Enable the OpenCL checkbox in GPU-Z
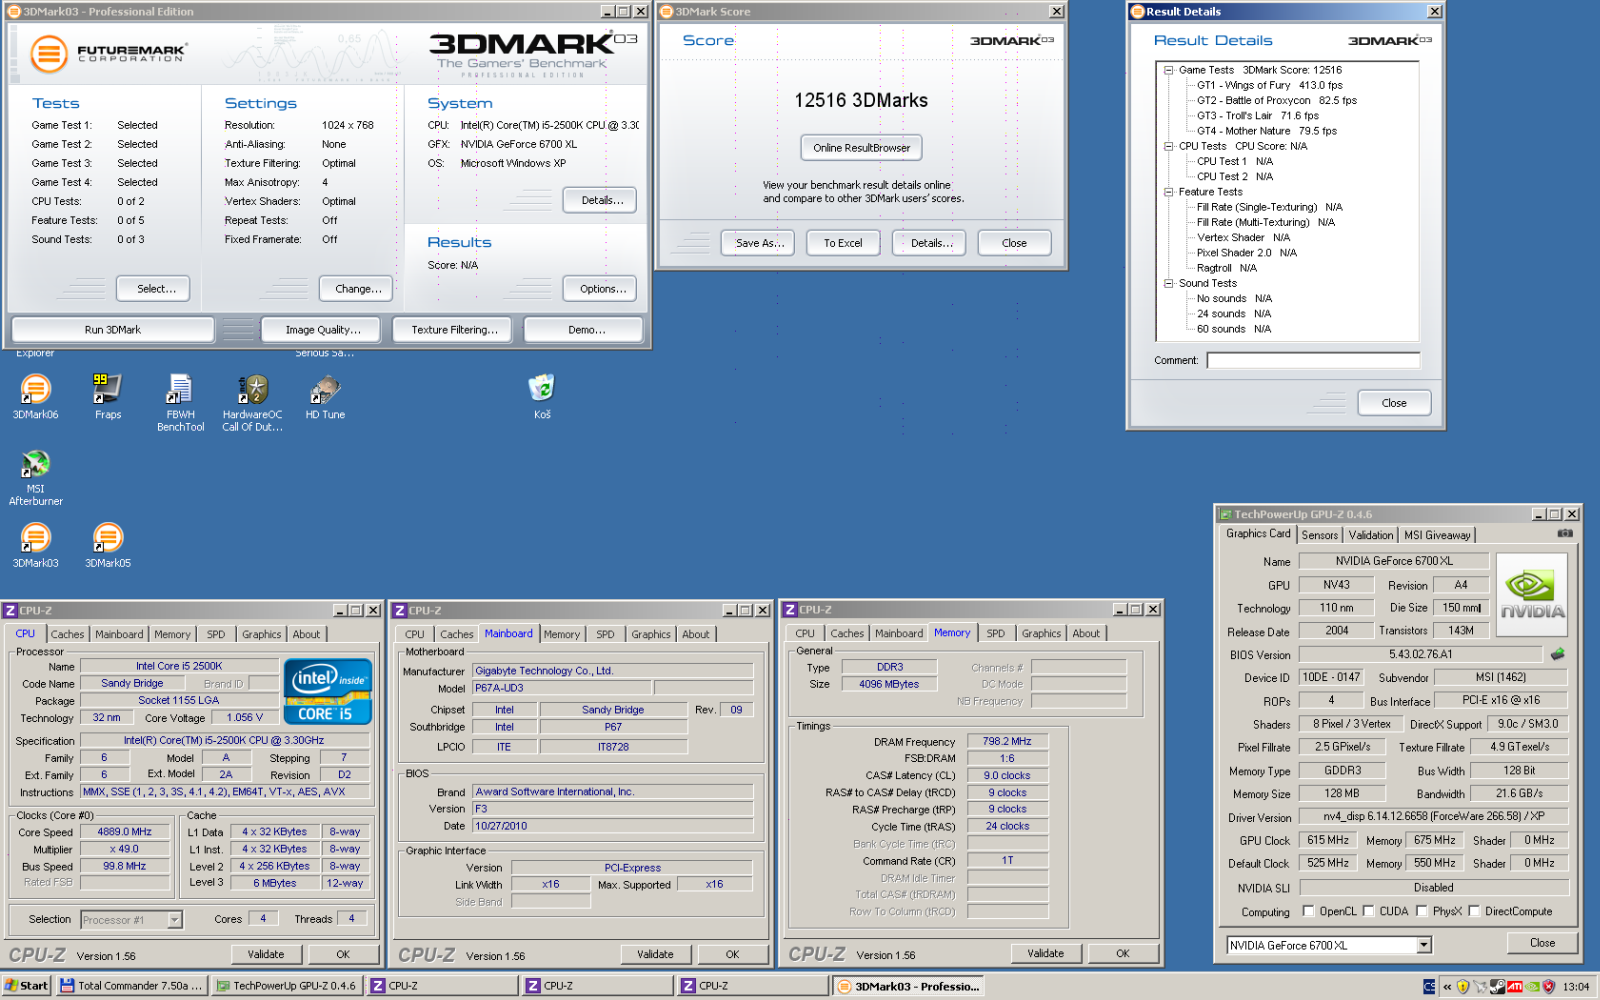This screenshot has width=1600, height=1000. coord(1308,911)
